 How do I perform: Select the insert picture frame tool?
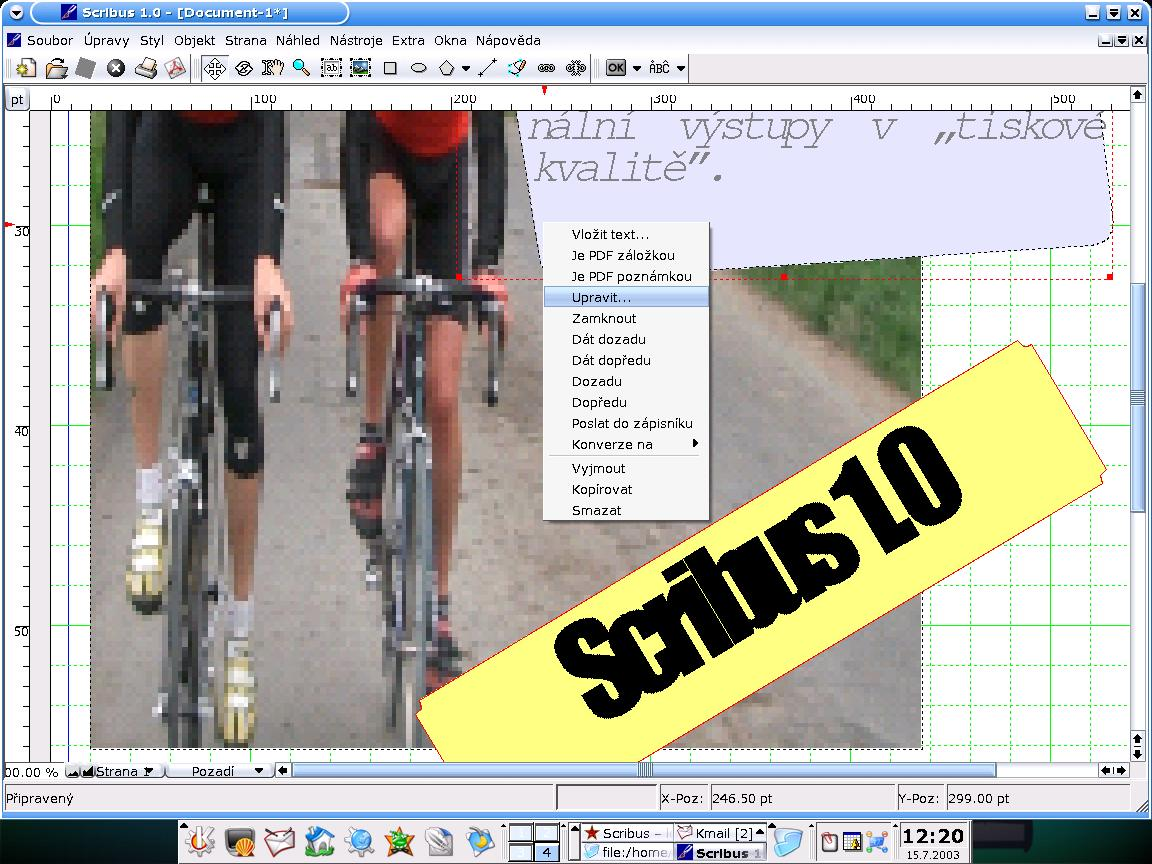coord(360,68)
